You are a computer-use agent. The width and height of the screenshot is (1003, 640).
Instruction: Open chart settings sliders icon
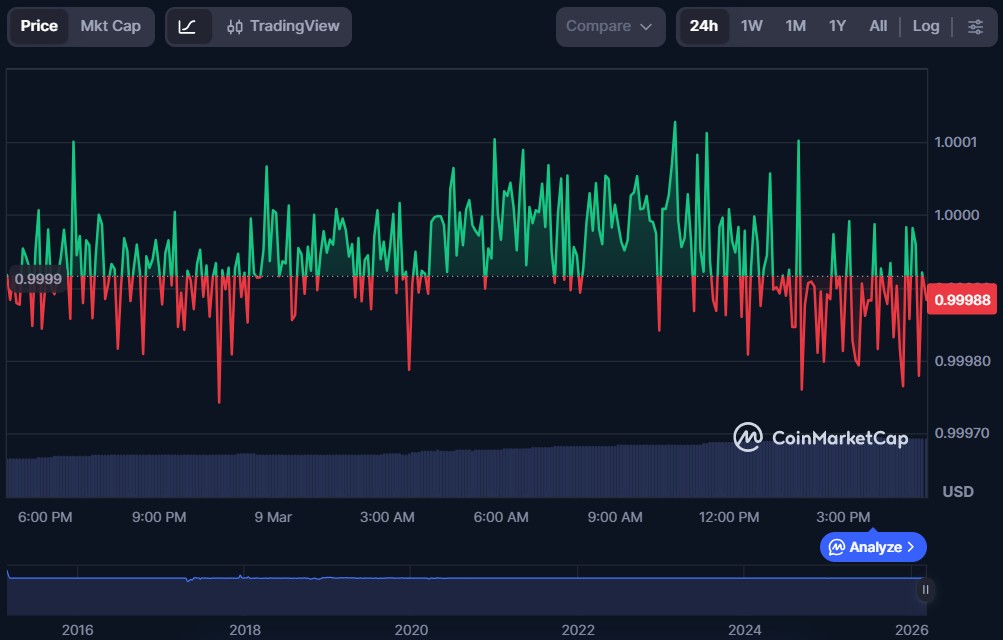pyautogui.click(x=975, y=26)
